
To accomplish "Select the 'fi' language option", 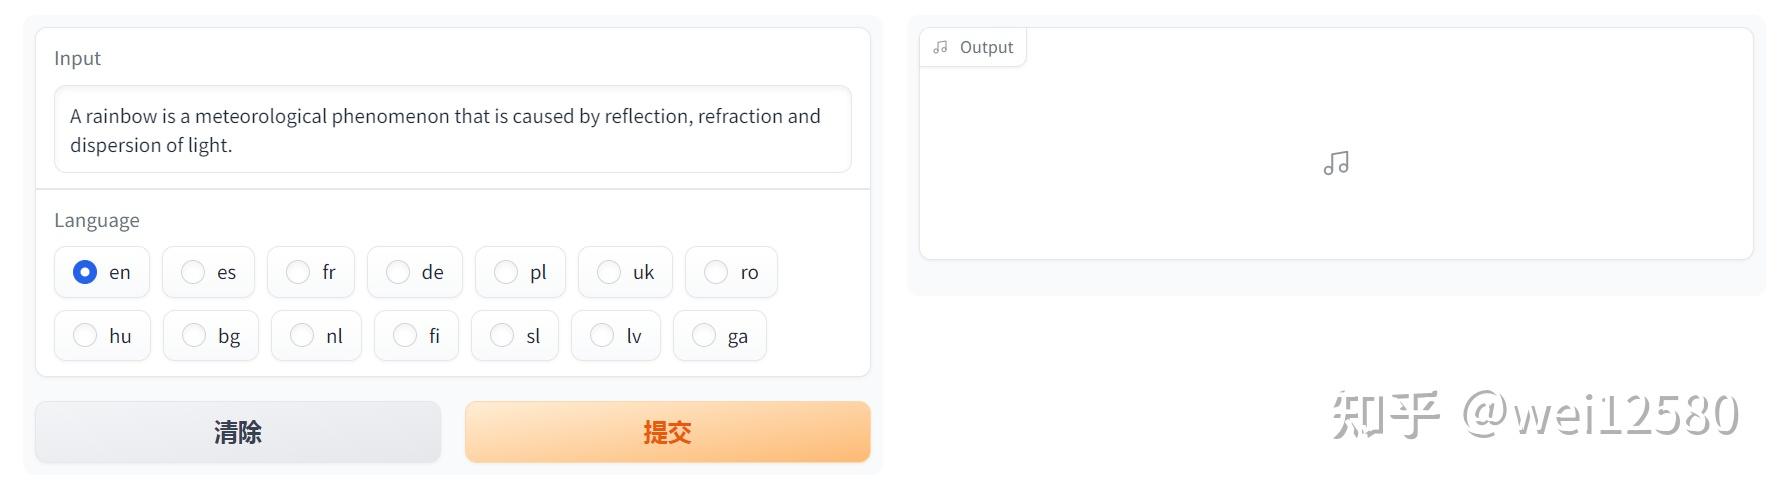I will pyautogui.click(x=405, y=336).
